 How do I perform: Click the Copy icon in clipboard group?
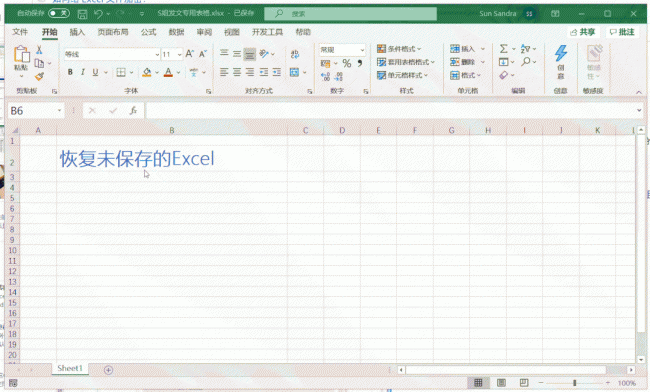click(x=39, y=63)
